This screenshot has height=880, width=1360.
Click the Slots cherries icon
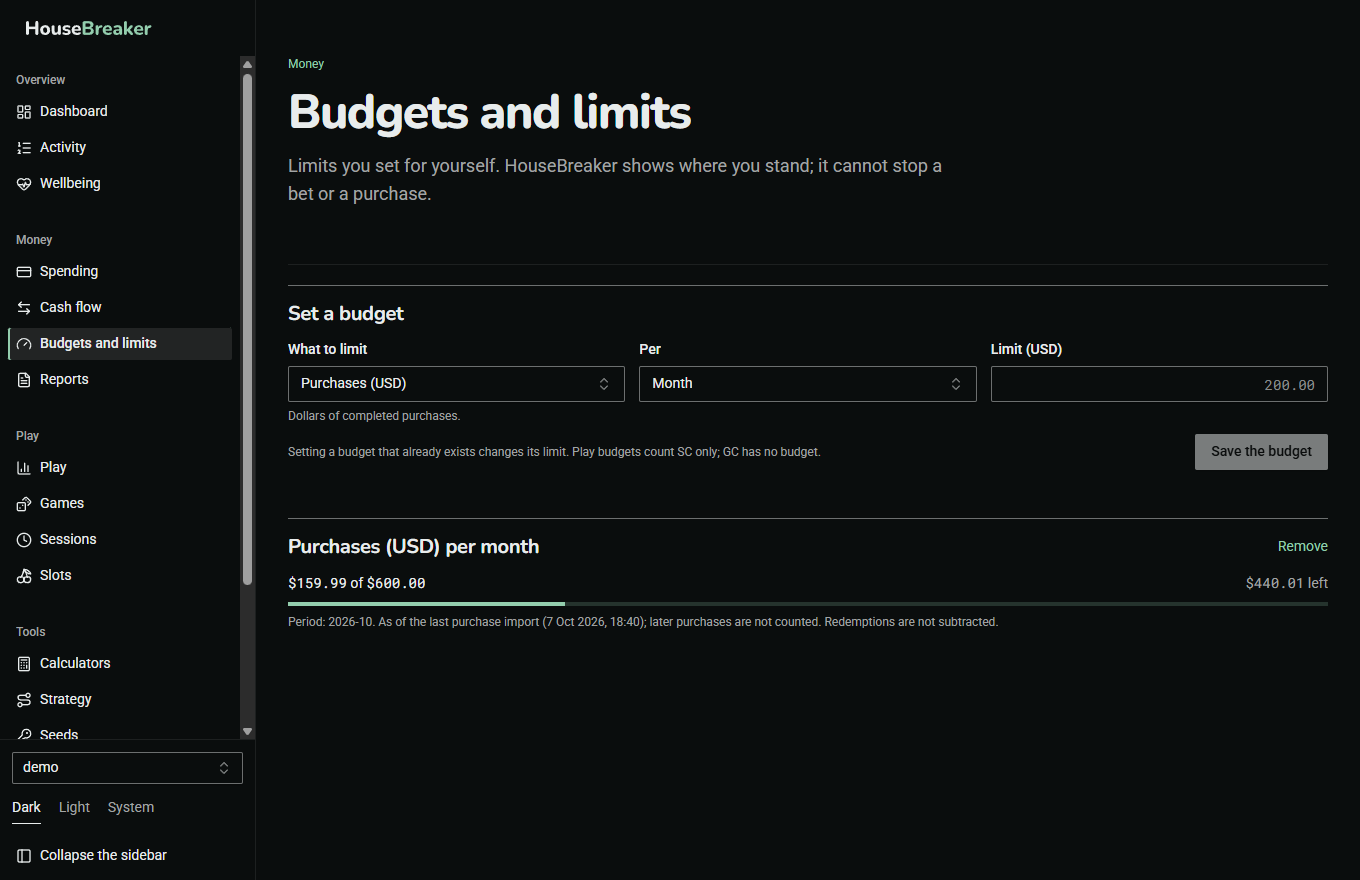[24, 575]
